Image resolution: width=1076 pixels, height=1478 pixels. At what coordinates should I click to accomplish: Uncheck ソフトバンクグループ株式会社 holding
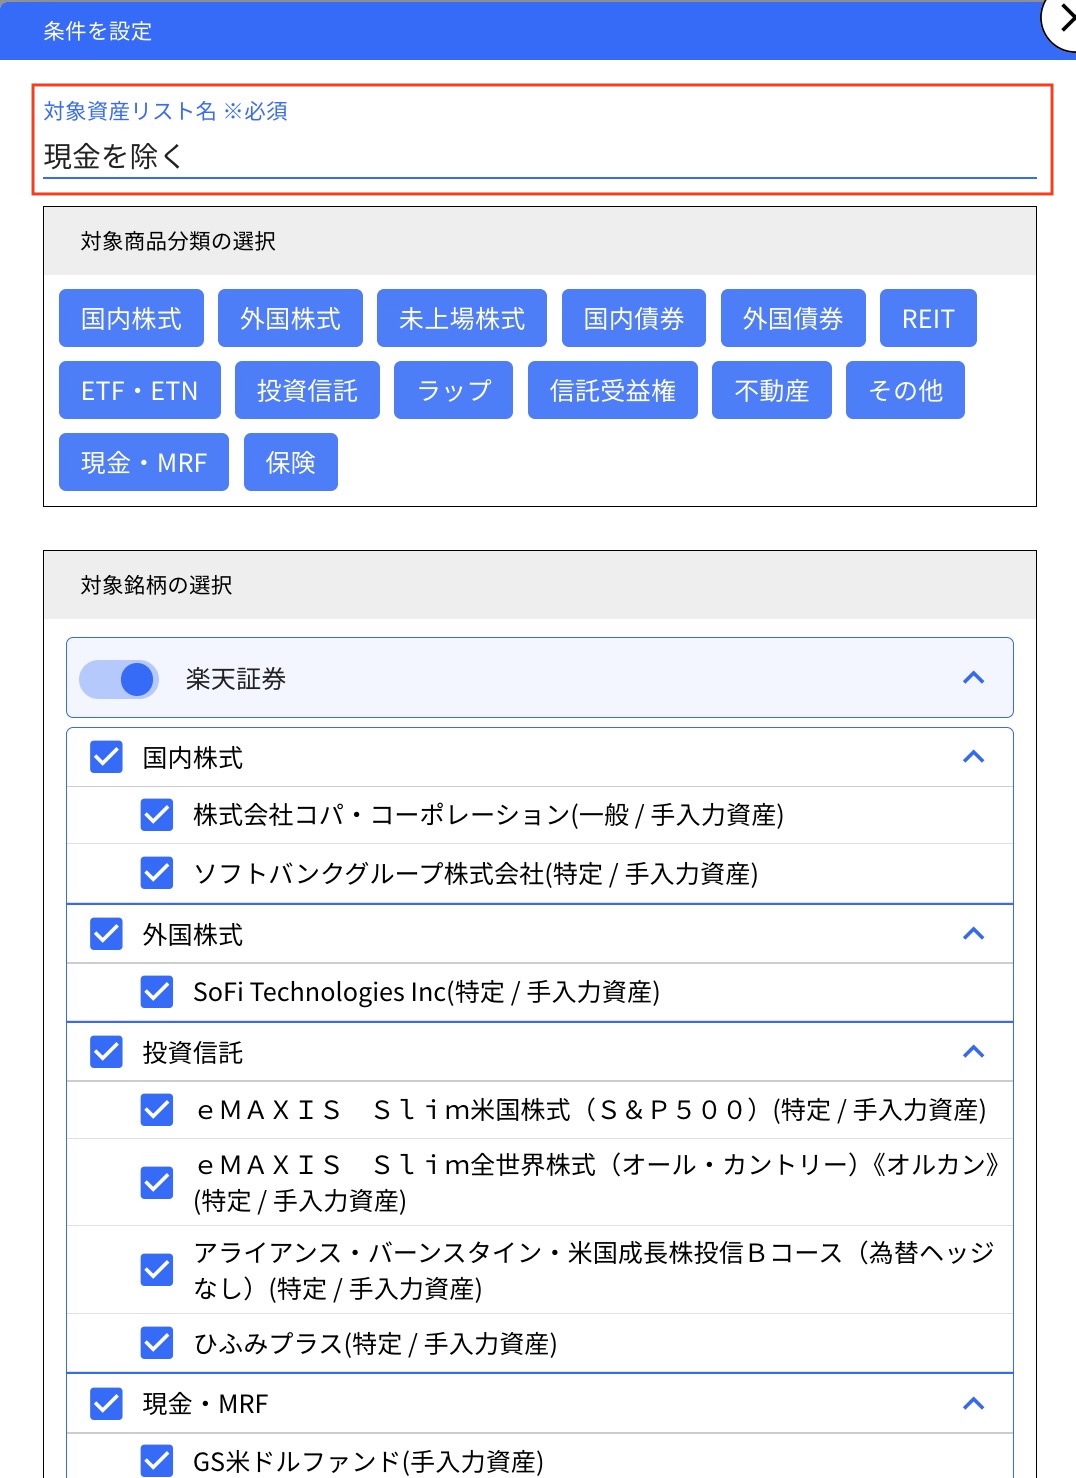[156, 872]
